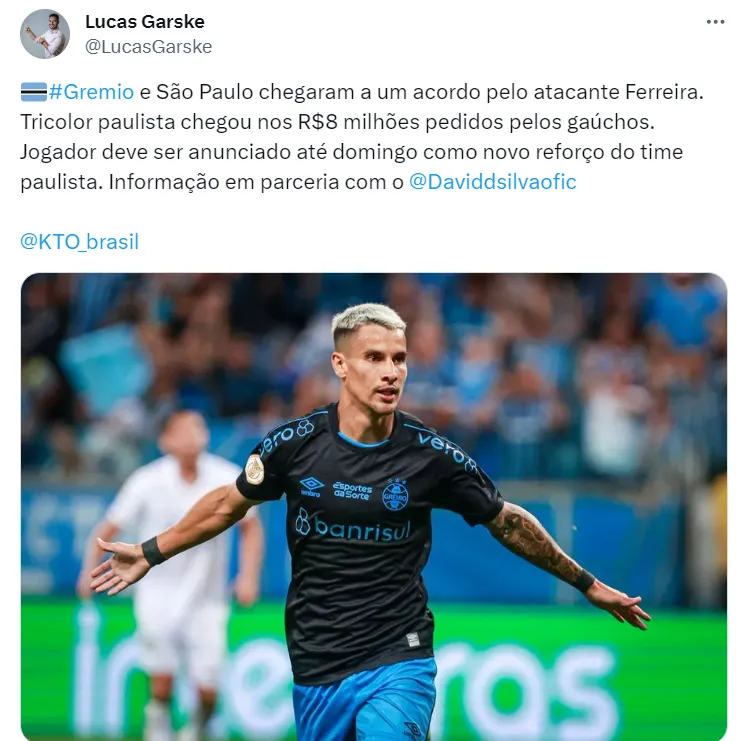Click the gold league patch on the sleeve

[255, 469]
